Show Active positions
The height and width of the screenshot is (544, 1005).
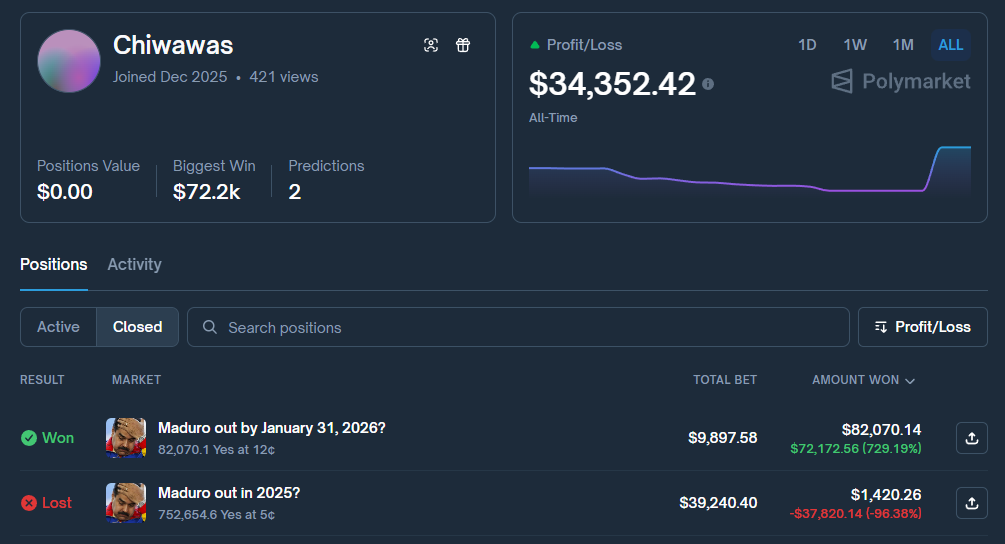click(58, 327)
